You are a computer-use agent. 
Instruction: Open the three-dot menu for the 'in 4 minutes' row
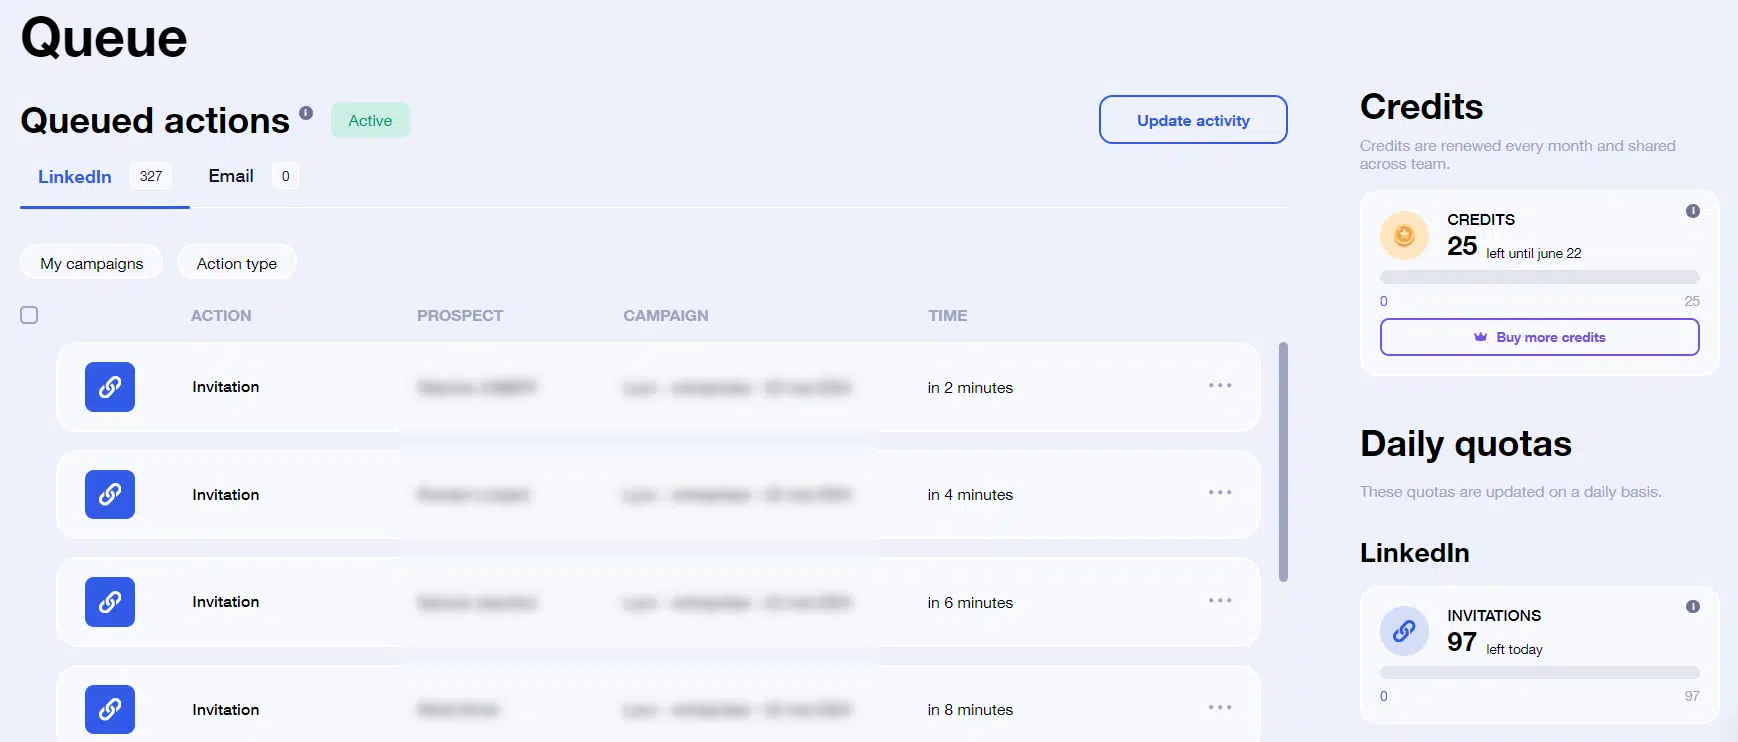(x=1219, y=493)
